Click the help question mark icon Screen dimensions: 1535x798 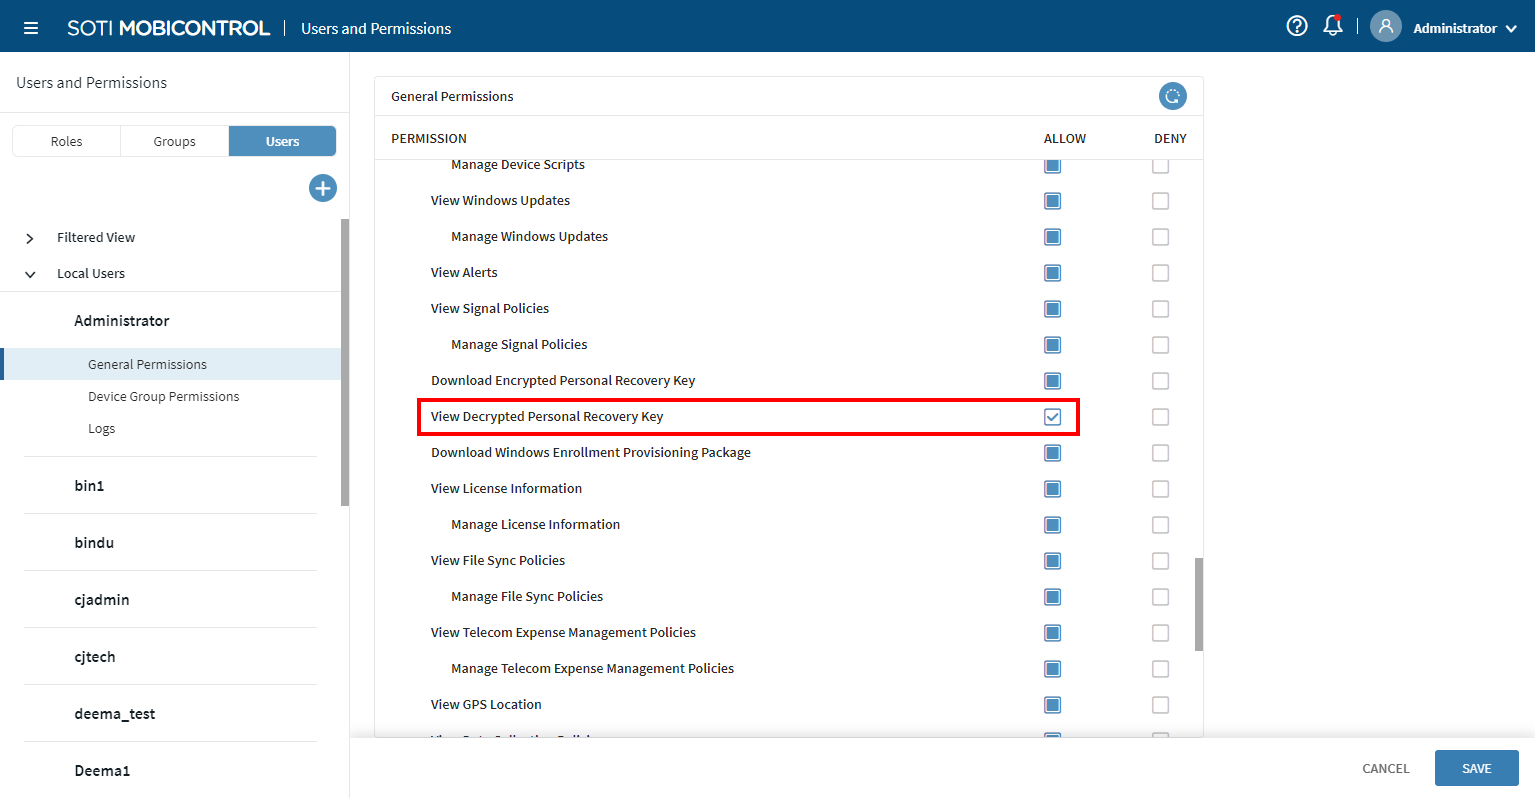point(1296,27)
